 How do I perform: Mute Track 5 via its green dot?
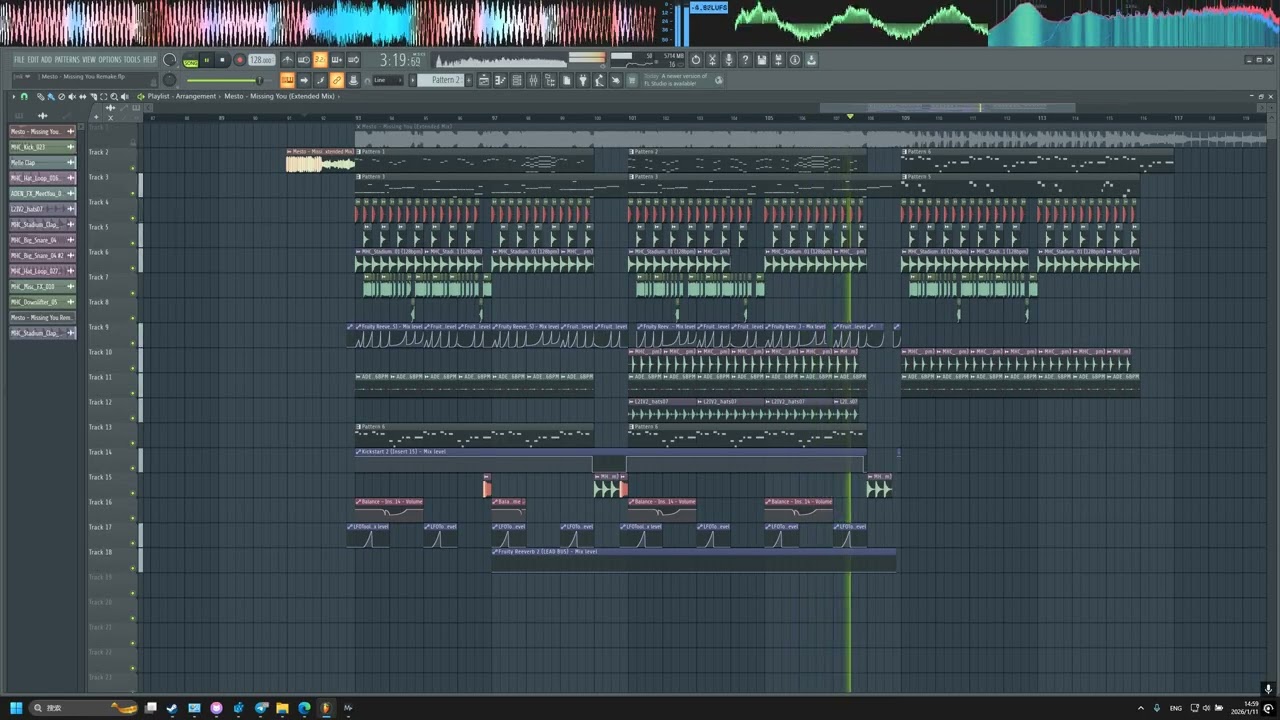coord(133,243)
